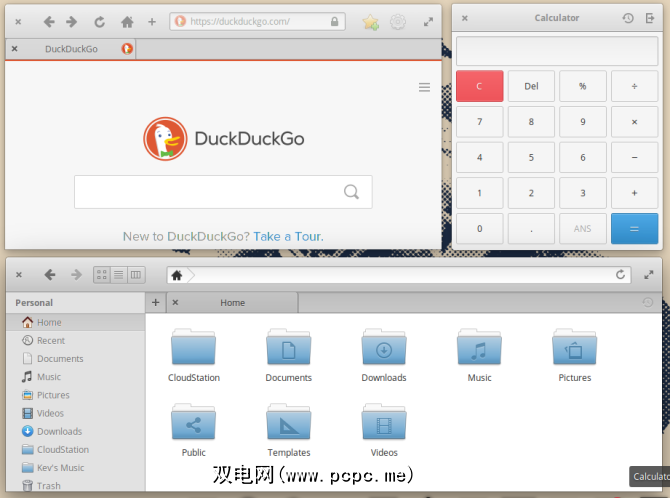Click home icon in Files path bar

tap(177, 275)
